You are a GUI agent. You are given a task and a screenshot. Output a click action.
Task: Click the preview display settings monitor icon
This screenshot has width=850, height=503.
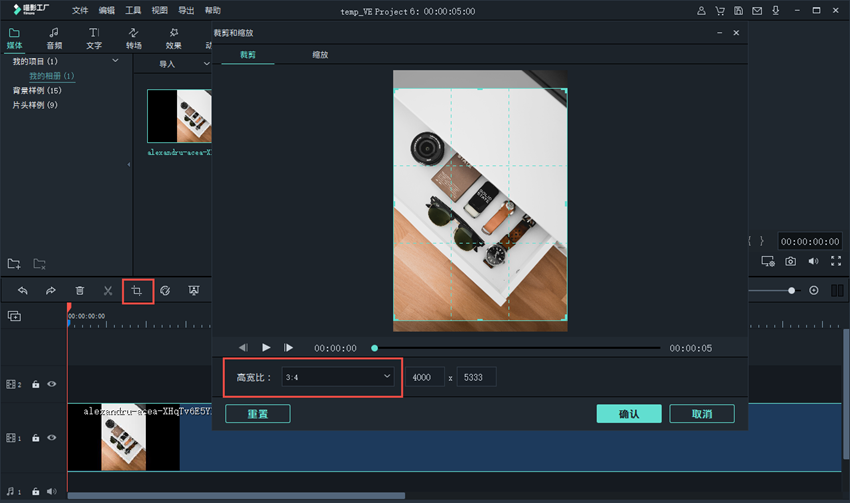[768, 261]
